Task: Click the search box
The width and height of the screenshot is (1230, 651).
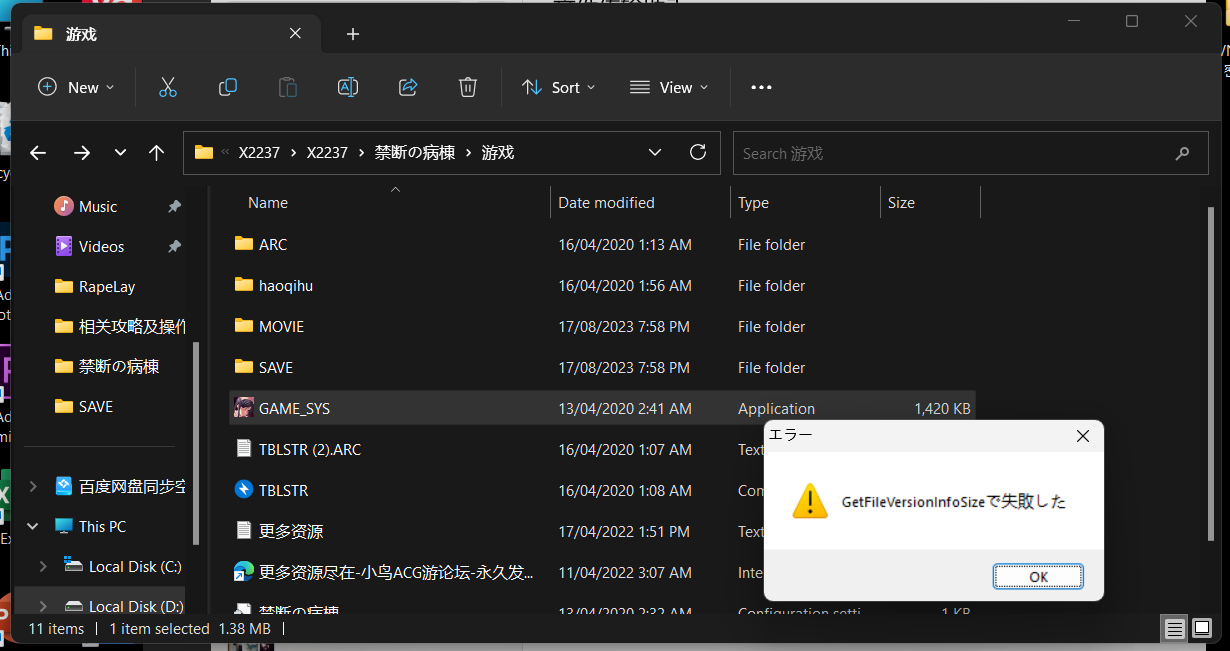Action: (x=950, y=153)
